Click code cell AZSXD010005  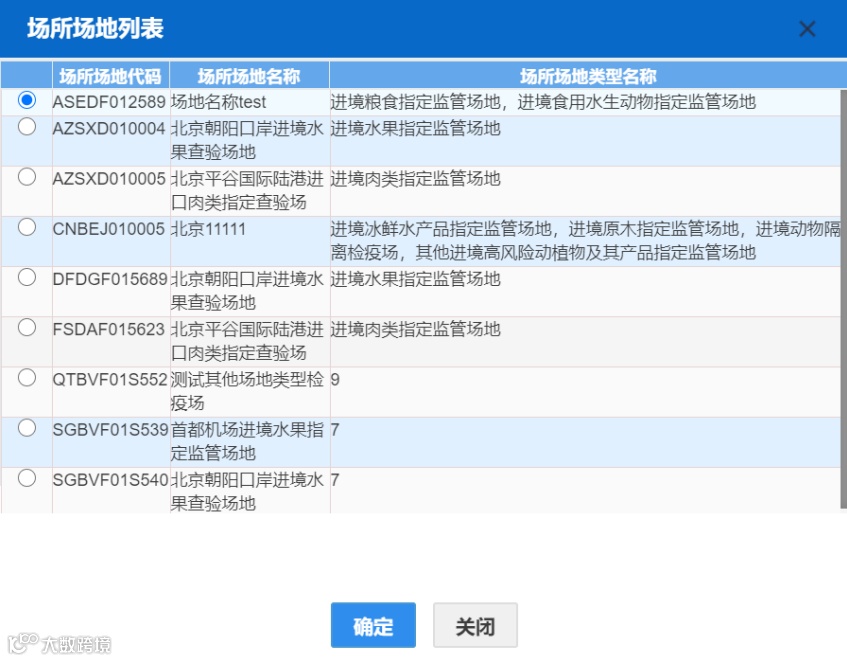point(111,191)
